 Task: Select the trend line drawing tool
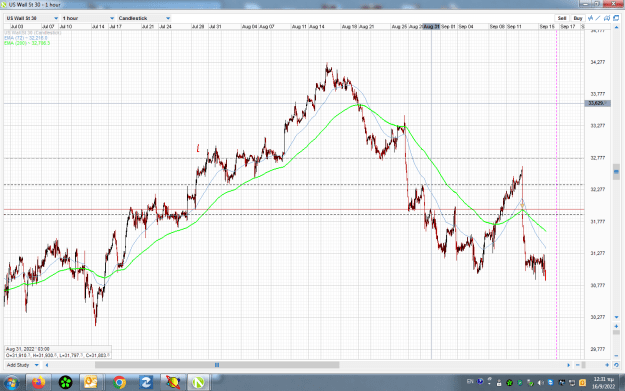pyautogui.click(x=598, y=18)
